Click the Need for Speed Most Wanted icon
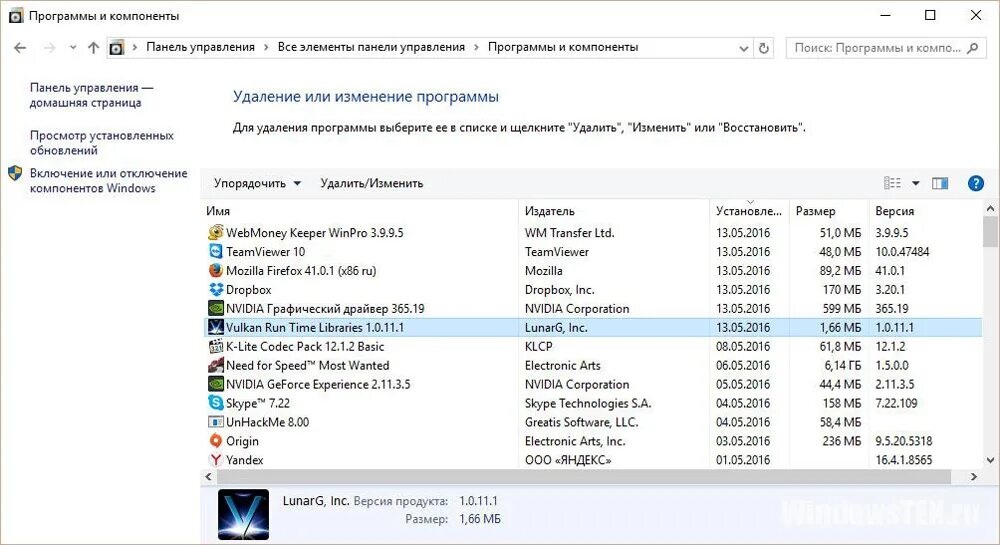 (x=216, y=365)
